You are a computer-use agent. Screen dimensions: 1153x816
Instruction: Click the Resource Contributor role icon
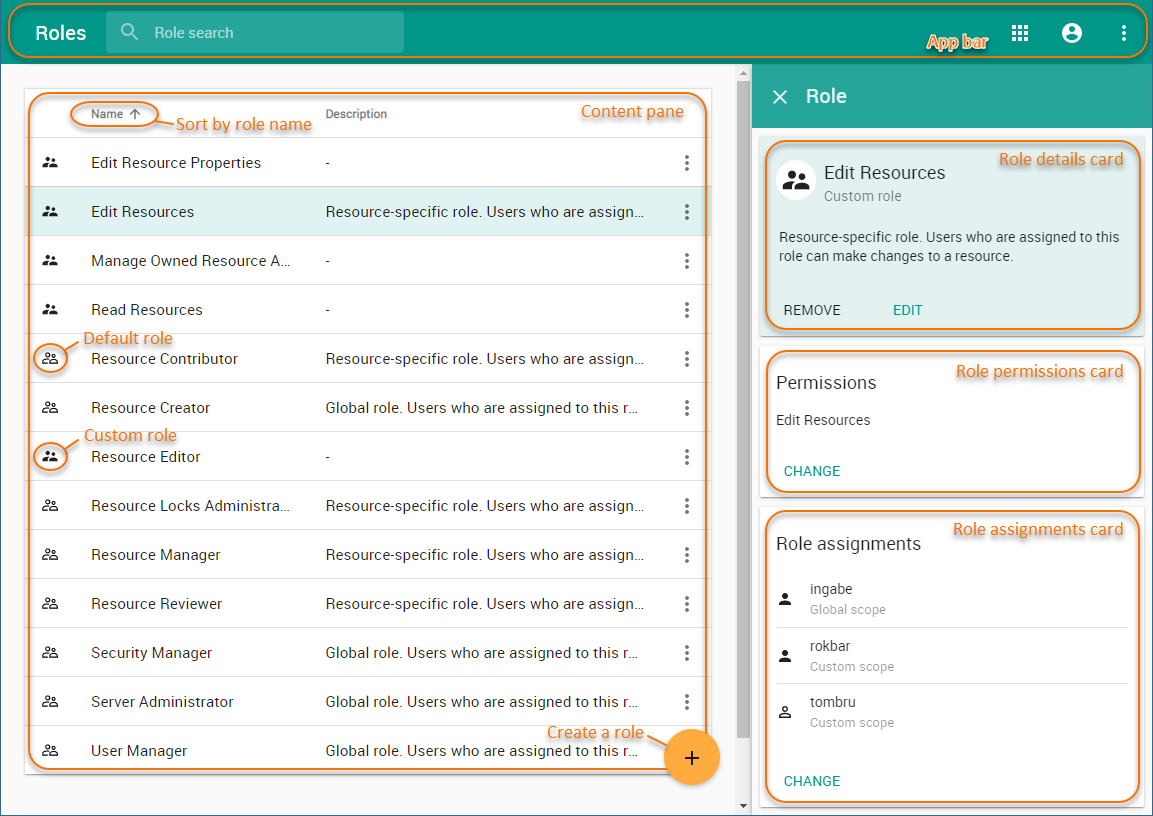coord(50,358)
